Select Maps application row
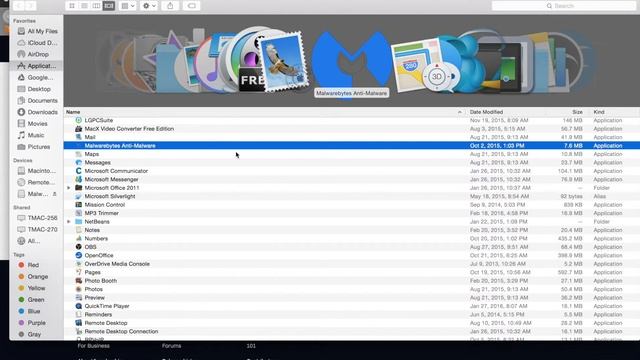The height and width of the screenshot is (360, 640). 351,154
